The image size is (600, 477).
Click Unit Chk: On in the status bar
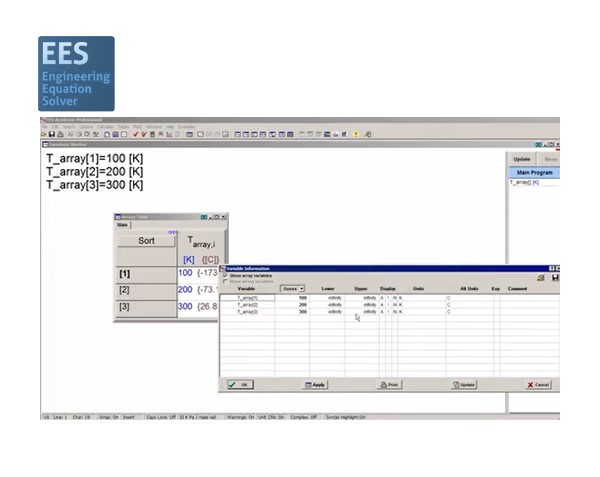271,417
